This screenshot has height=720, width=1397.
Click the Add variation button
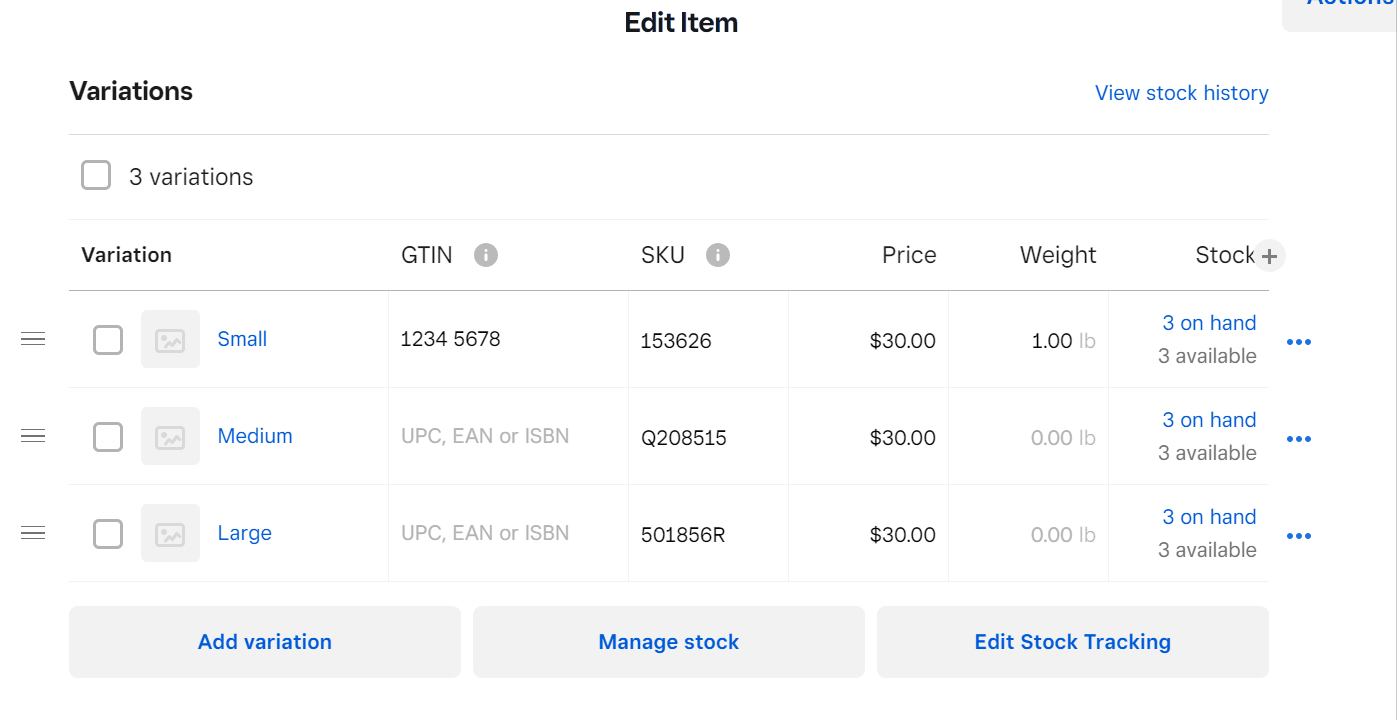(x=265, y=642)
